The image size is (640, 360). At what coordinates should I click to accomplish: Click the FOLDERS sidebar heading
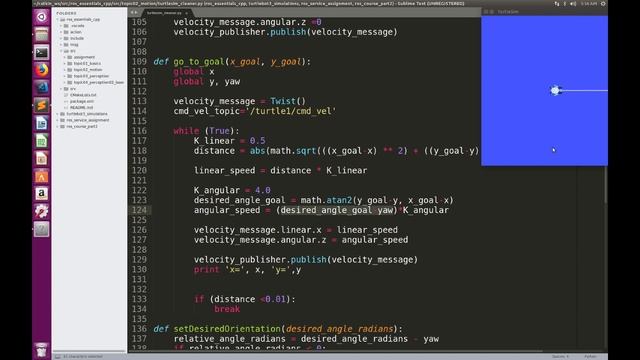pyautogui.click(x=66, y=13)
